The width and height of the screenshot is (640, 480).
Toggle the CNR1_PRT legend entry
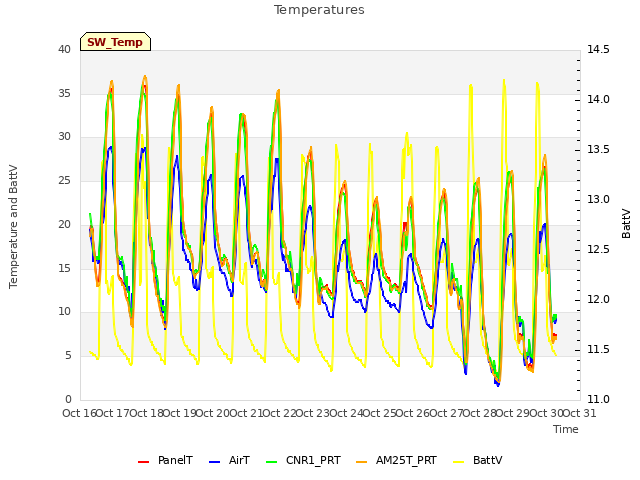coord(303,460)
